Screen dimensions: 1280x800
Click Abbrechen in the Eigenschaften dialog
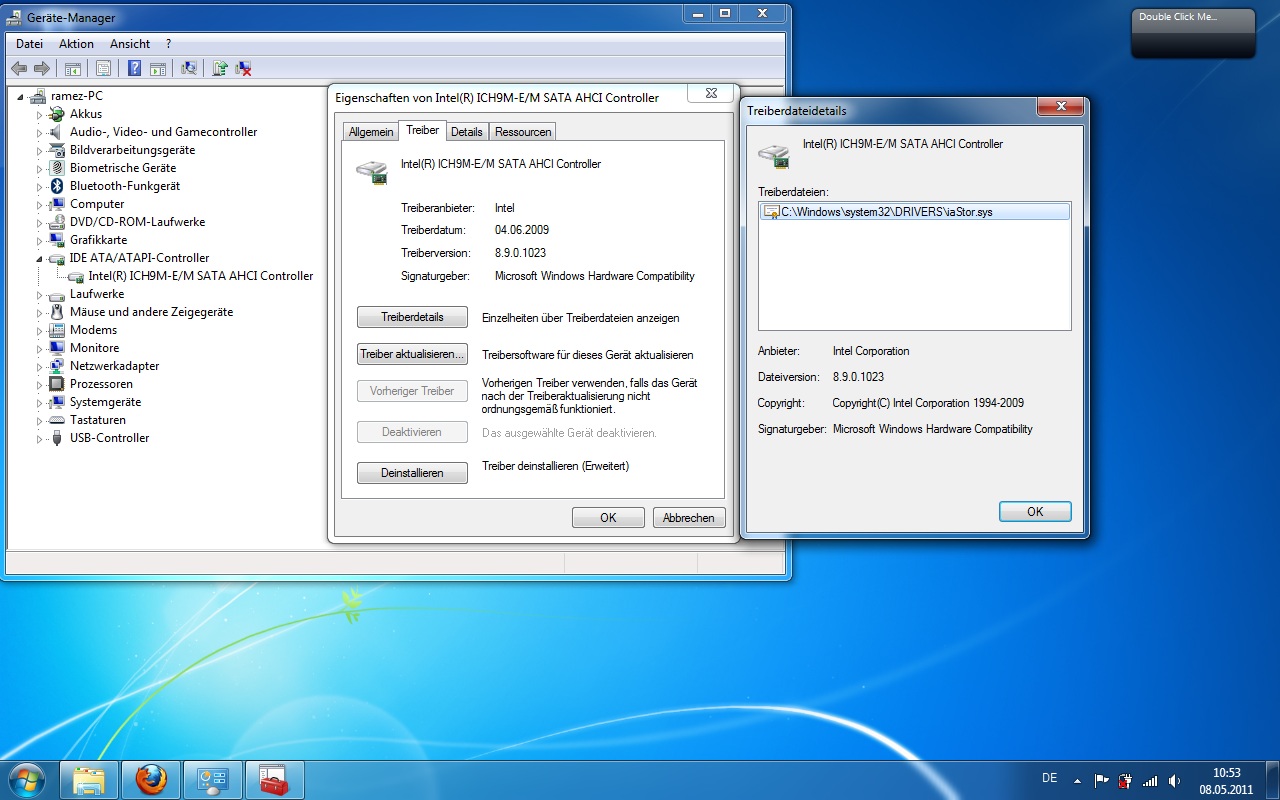689,518
